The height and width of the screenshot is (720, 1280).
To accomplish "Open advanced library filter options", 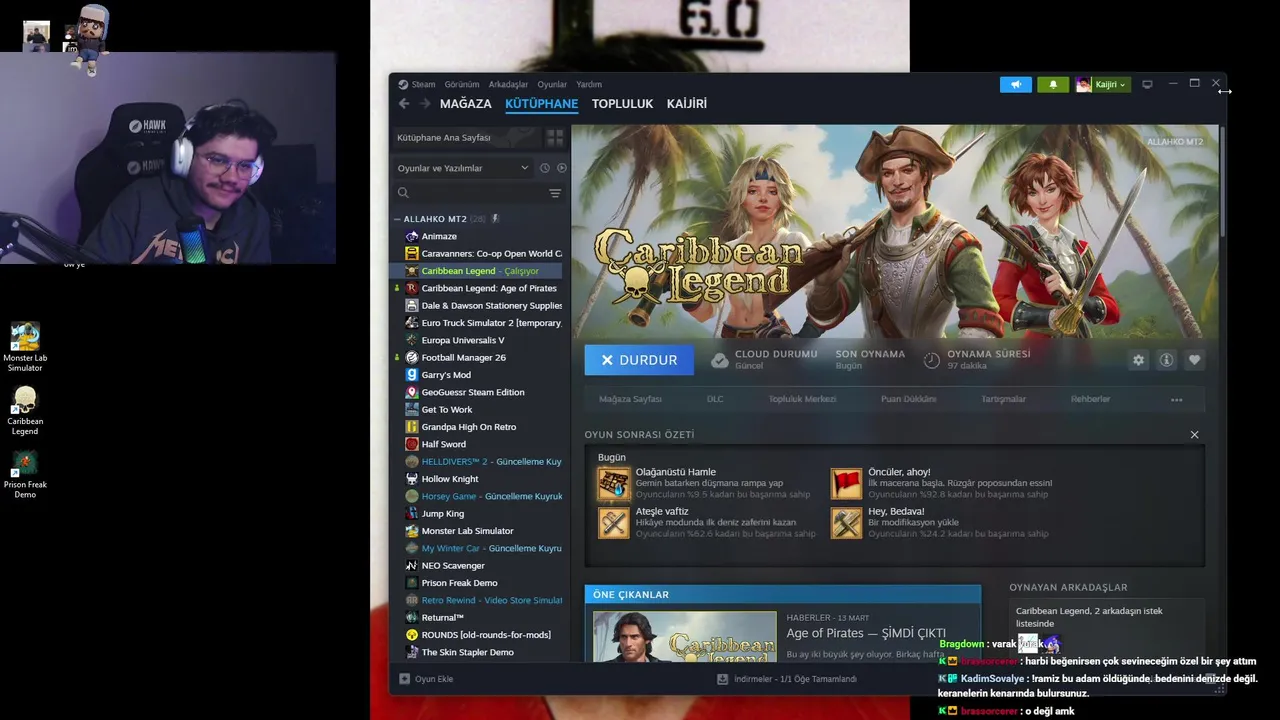I will point(555,193).
